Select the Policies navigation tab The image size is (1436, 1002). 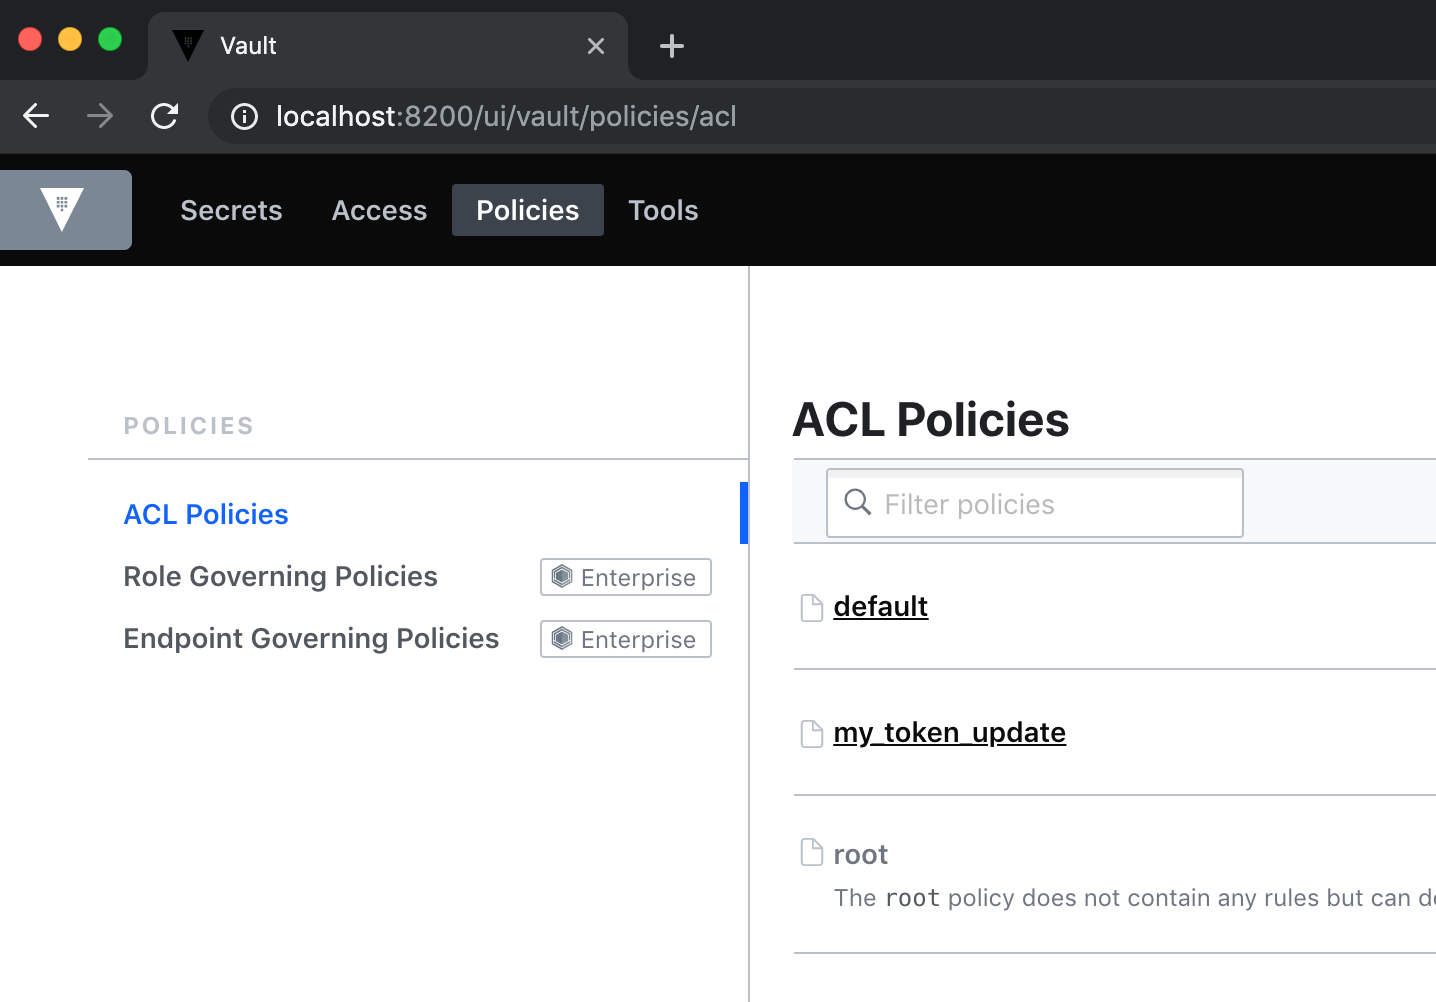[x=528, y=210]
